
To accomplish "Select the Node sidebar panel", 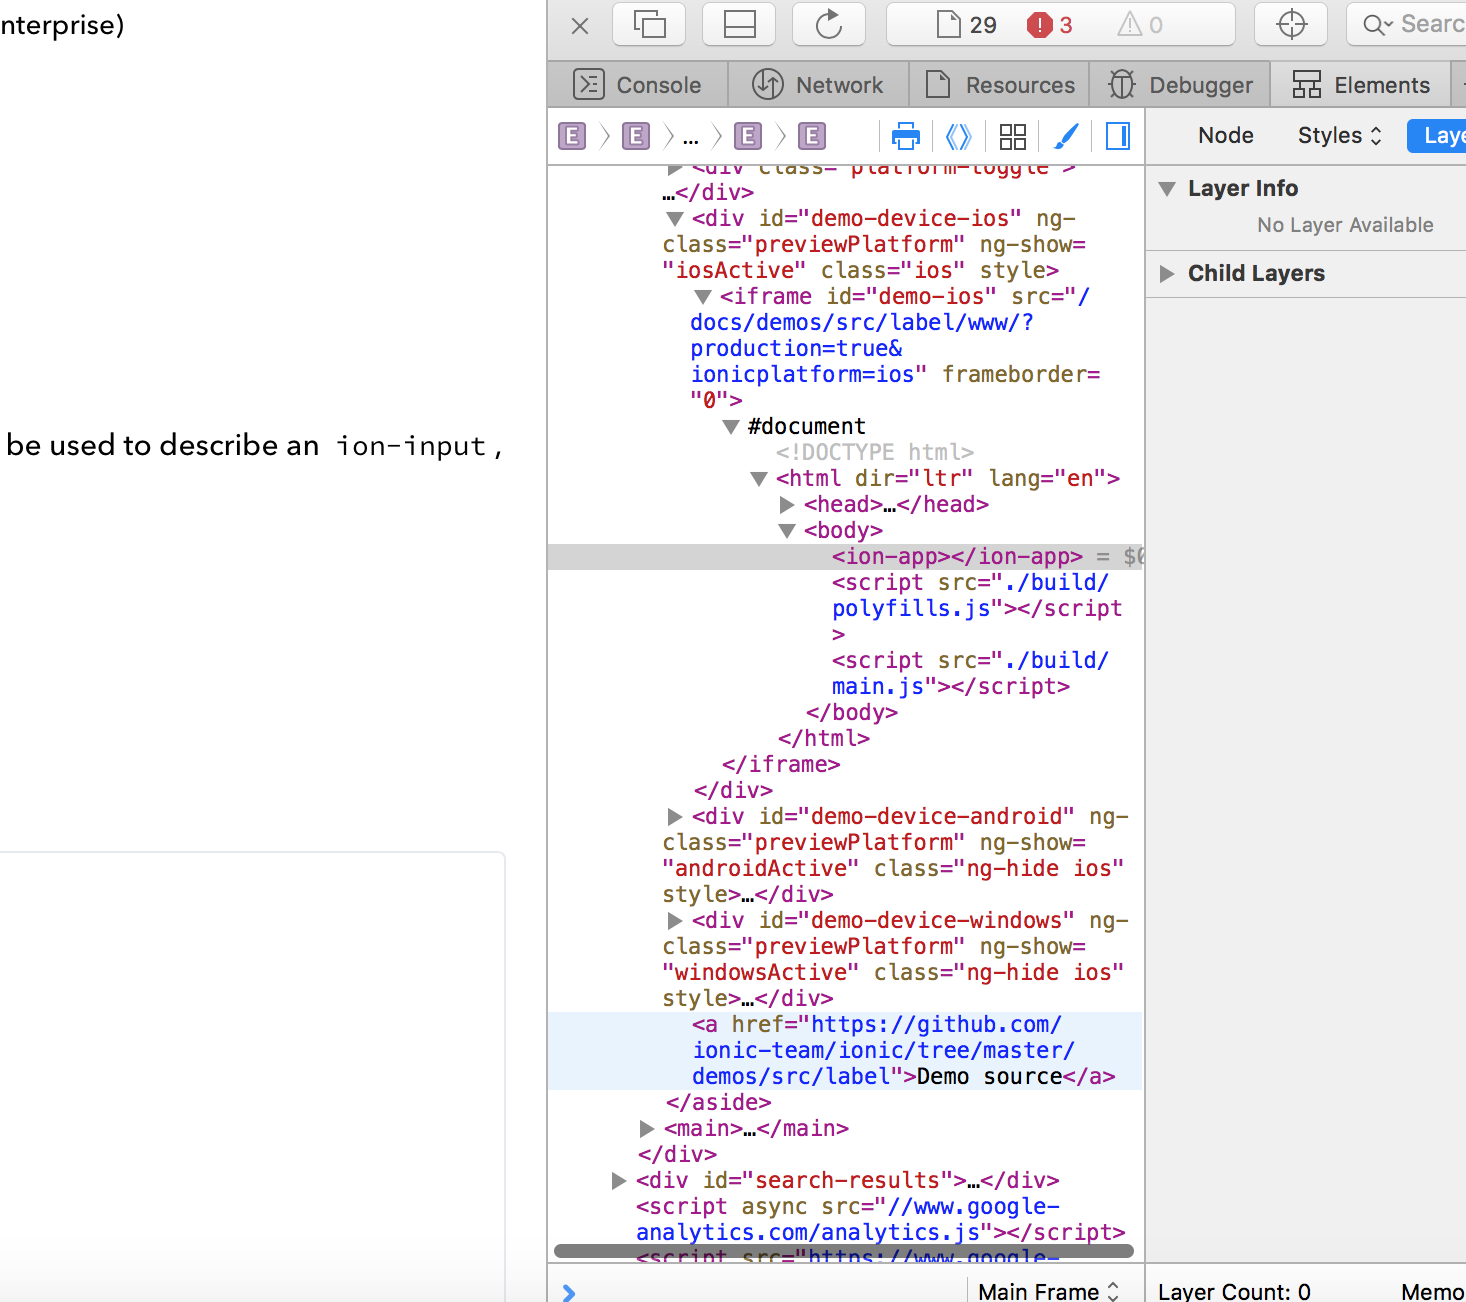I will (1225, 136).
